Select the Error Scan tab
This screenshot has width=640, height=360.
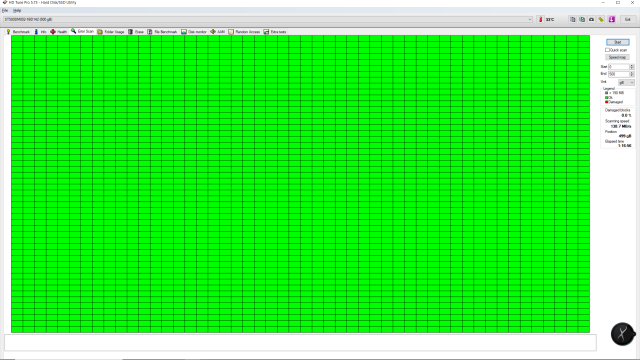coord(82,31)
